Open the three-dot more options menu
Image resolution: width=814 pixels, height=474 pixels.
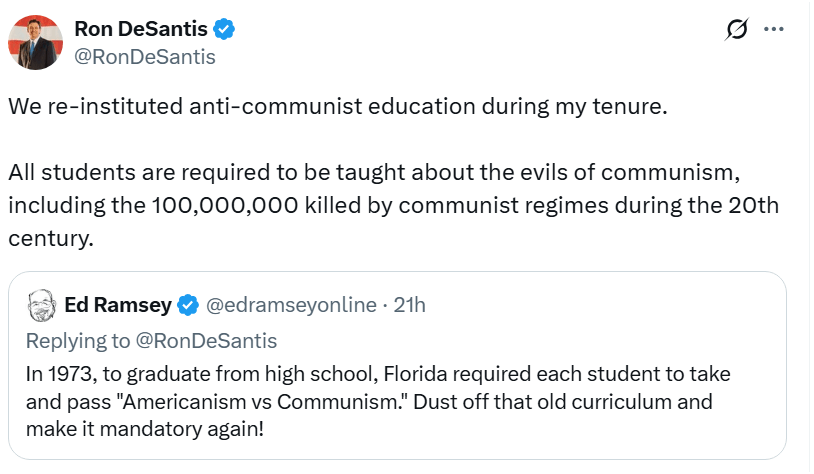pyautogui.click(x=773, y=30)
